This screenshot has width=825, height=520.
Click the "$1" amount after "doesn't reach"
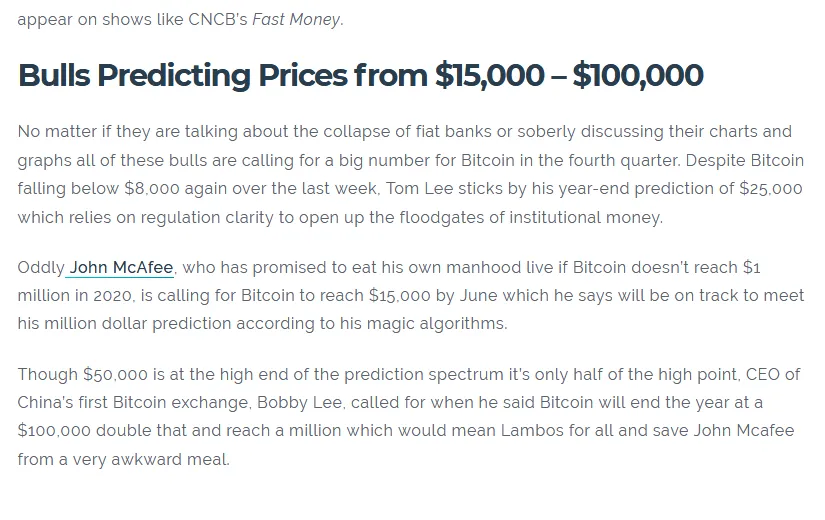(751, 267)
